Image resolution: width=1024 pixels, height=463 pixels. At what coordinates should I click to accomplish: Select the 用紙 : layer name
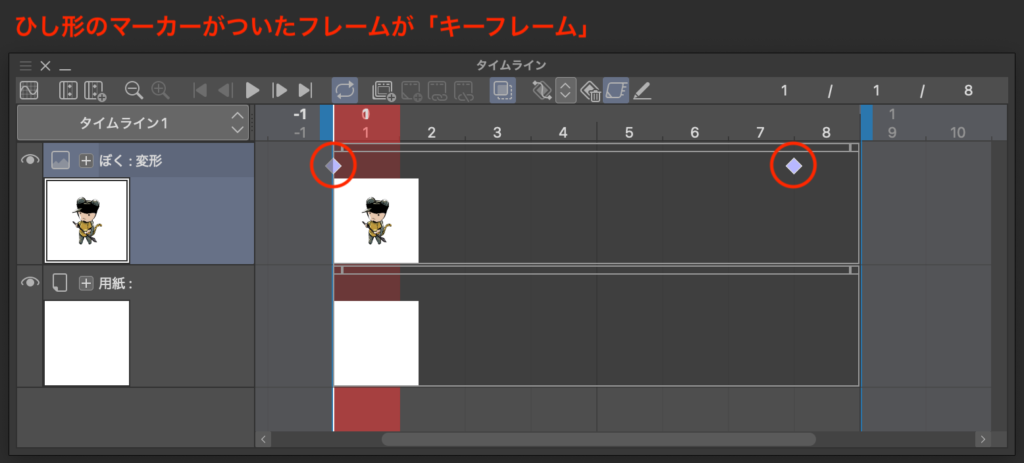point(116,283)
